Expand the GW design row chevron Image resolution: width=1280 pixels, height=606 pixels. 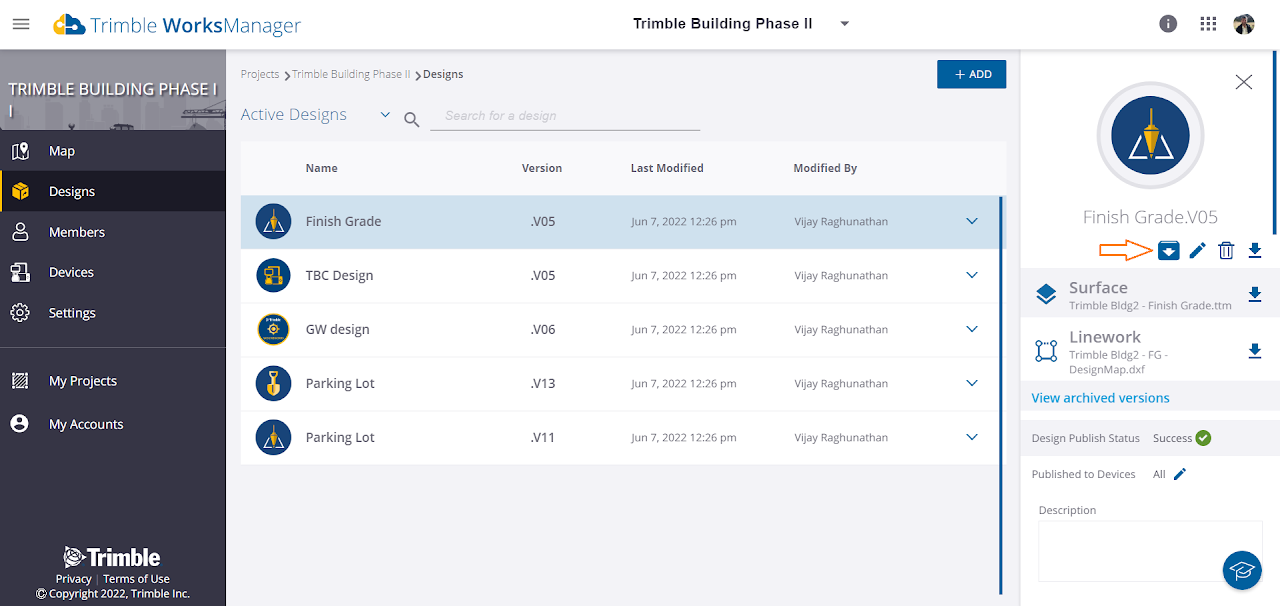click(972, 329)
